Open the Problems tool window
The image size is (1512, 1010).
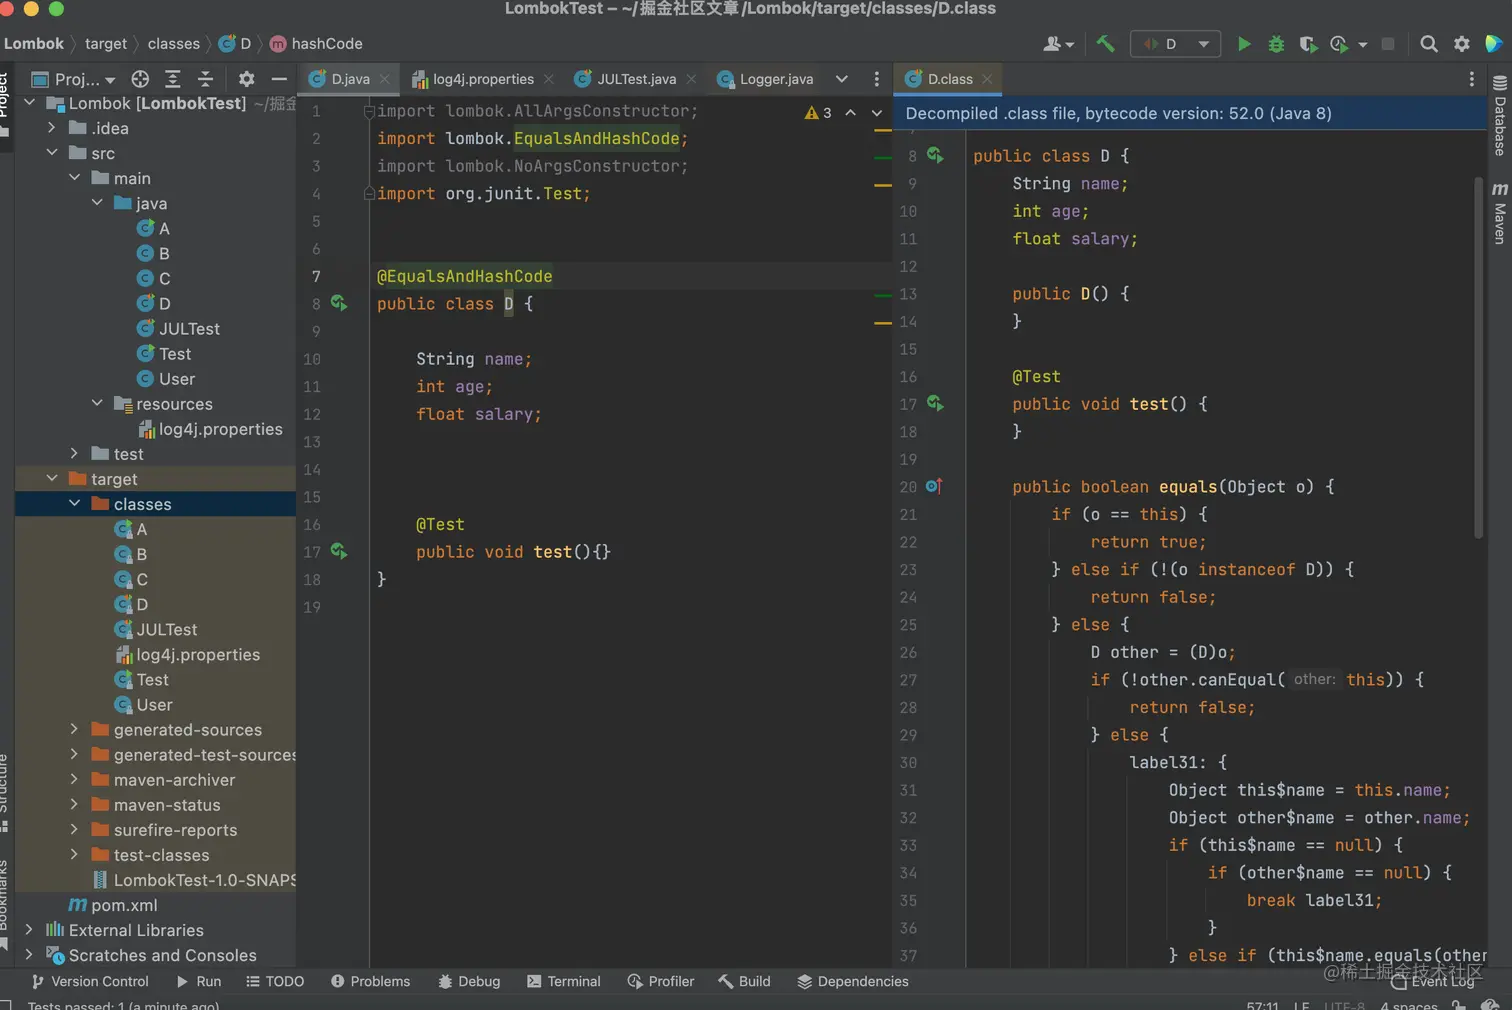370,981
